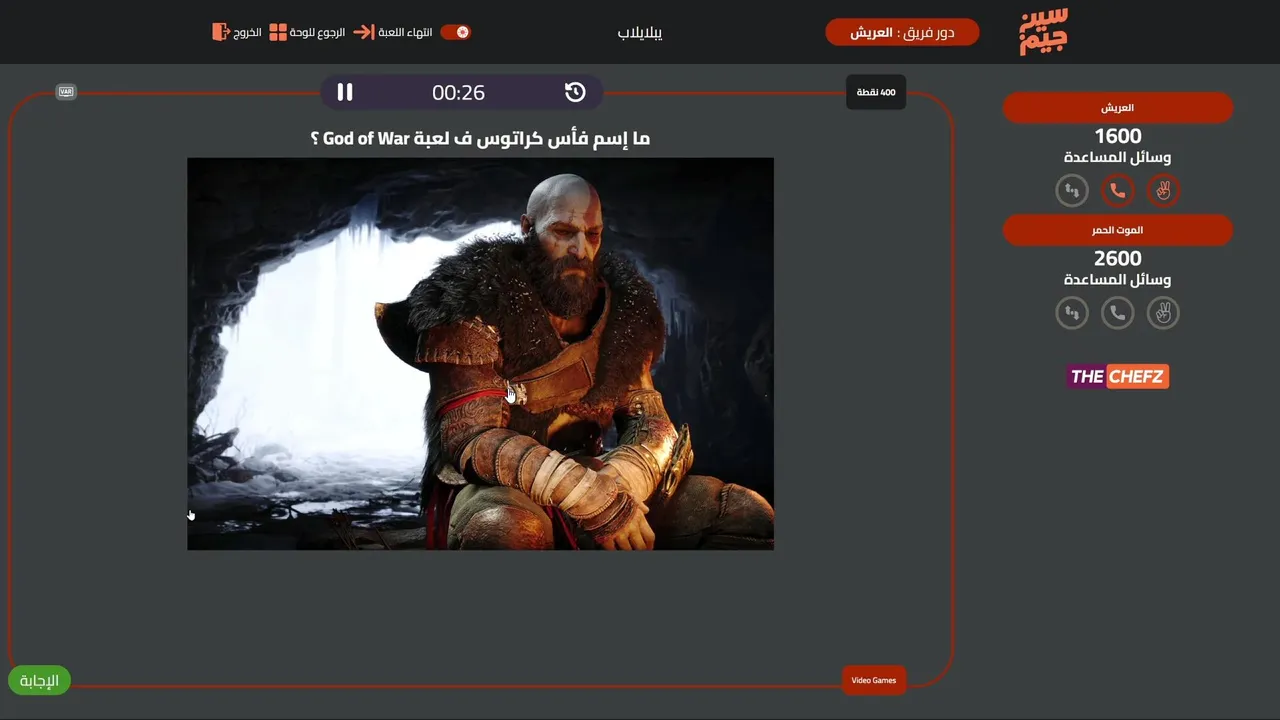Use الموت الحمر team's swap arrows lifeline
1280x720 pixels.
coord(1072,313)
